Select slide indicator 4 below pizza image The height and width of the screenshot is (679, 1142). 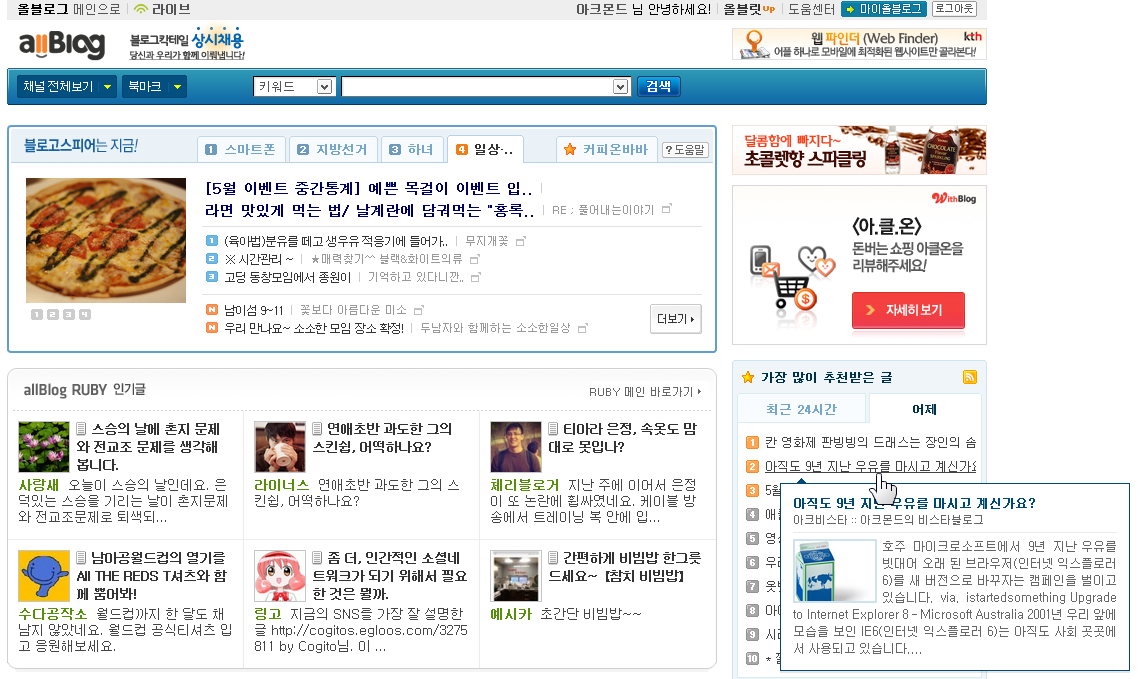85,314
